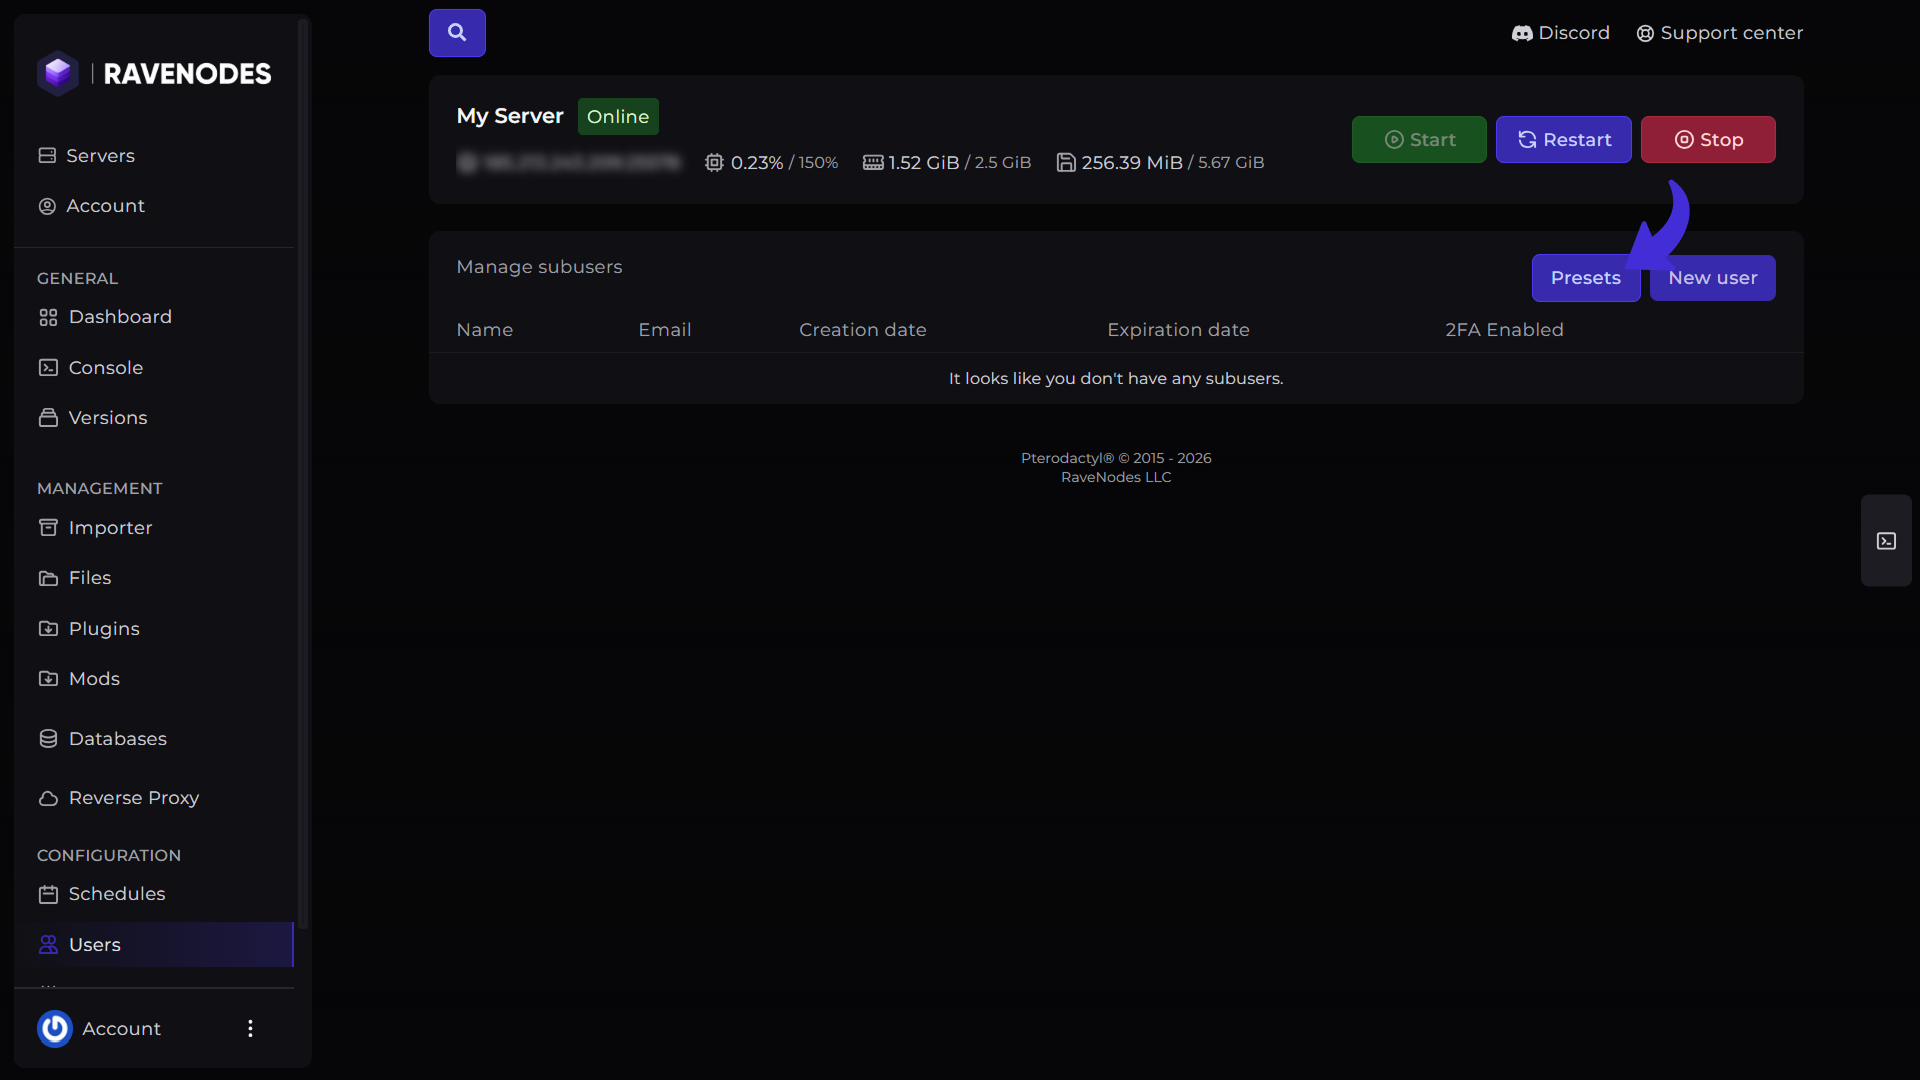Open the floating console terminal icon
Screen dimensions: 1920x1080
tap(1886, 541)
